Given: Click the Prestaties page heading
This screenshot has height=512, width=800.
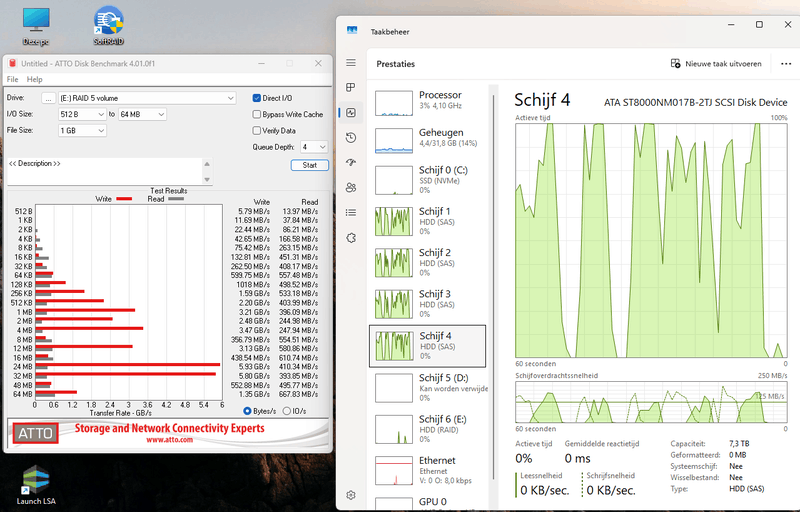Looking at the screenshot, I should coord(395,64).
